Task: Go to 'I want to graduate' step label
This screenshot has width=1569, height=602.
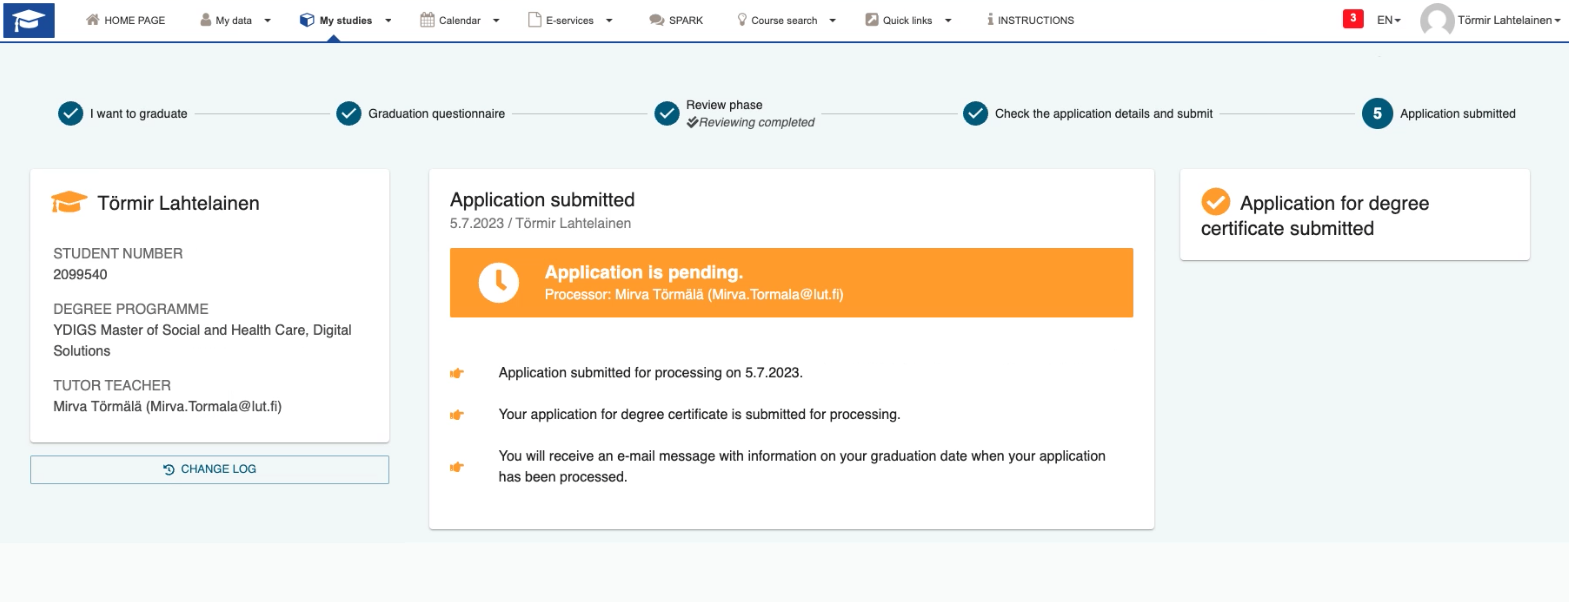Action: tap(139, 114)
